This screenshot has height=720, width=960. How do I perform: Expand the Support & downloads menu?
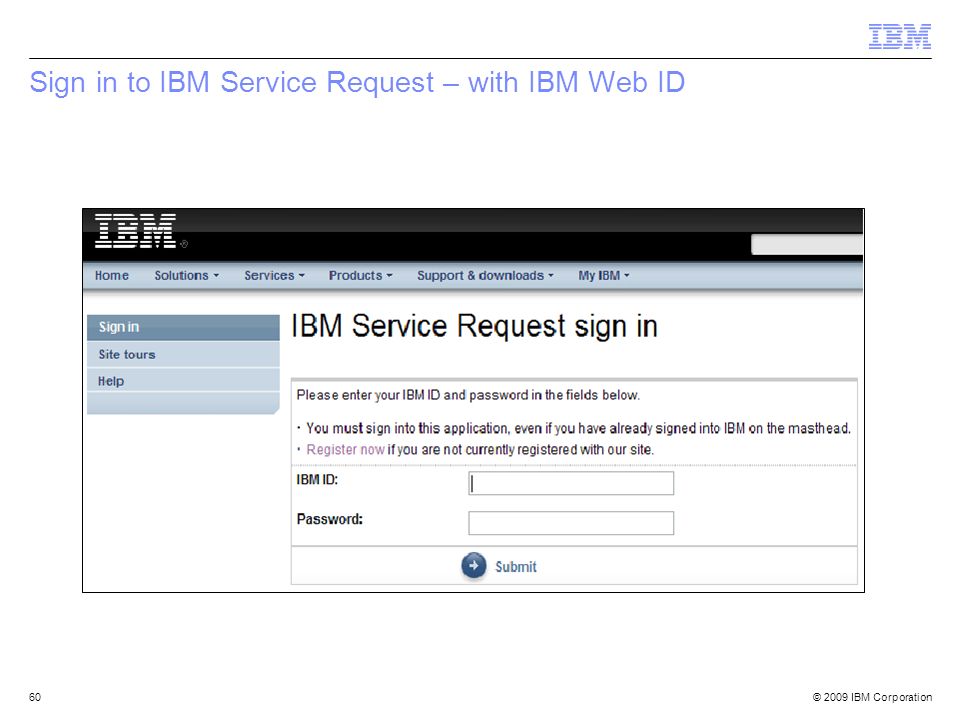[x=485, y=276]
